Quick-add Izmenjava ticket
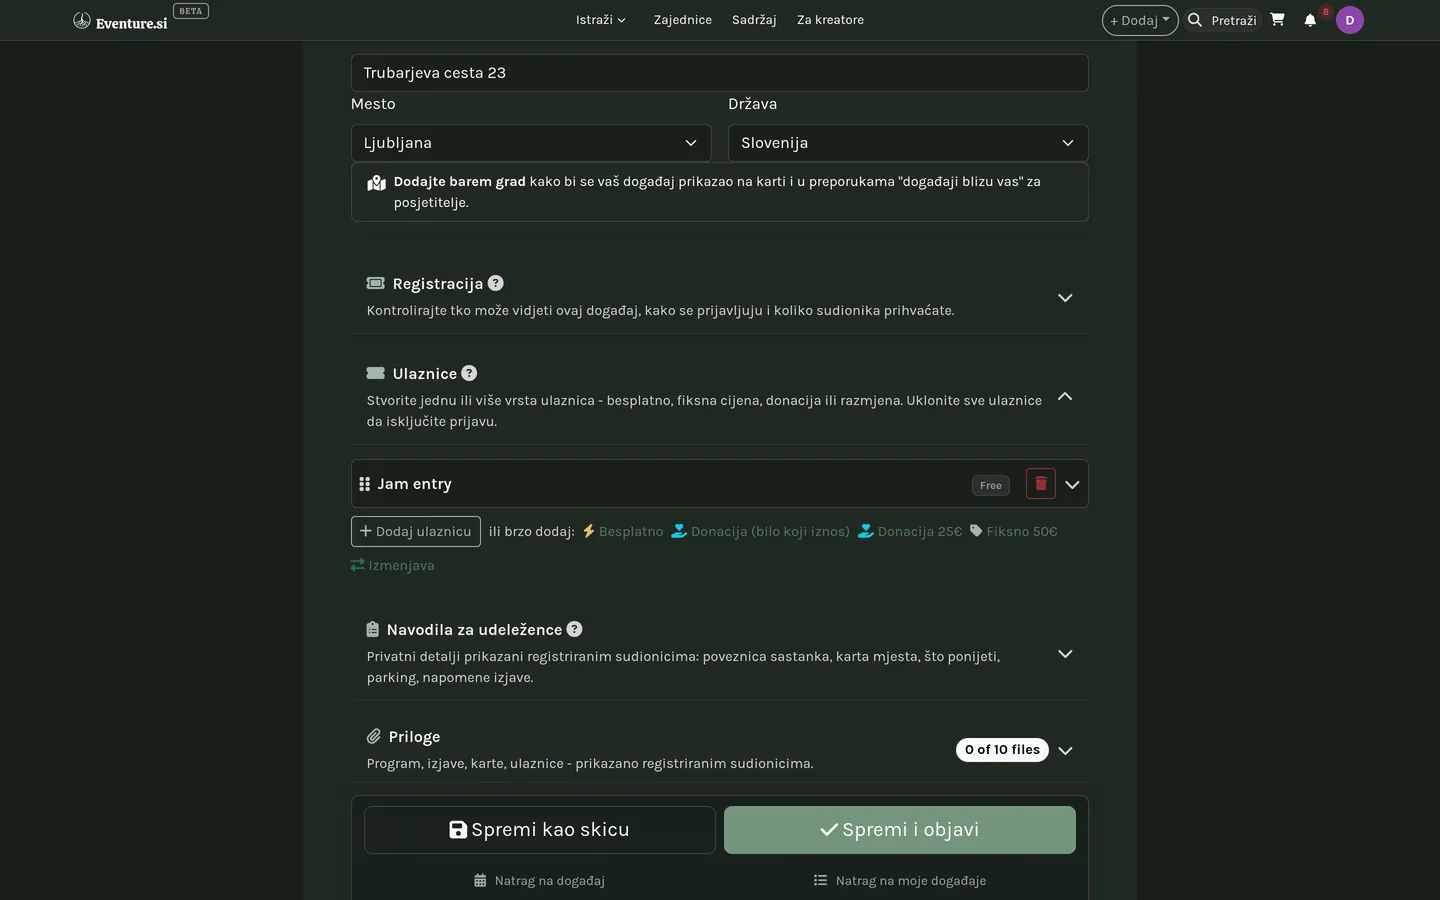The width and height of the screenshot is (1440, 900). pyautogui.click(x=392, y=565)
